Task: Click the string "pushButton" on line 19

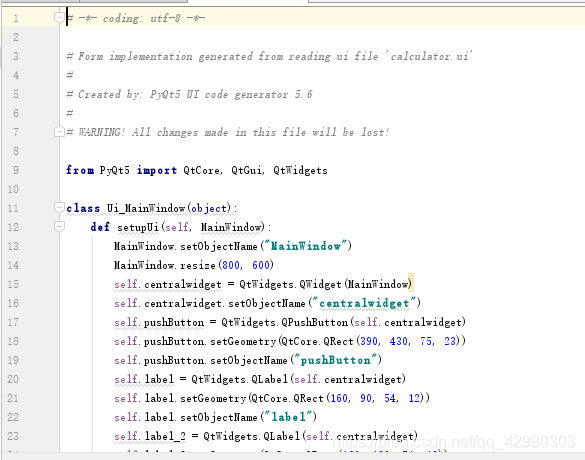Action: (x=336, y=360)
